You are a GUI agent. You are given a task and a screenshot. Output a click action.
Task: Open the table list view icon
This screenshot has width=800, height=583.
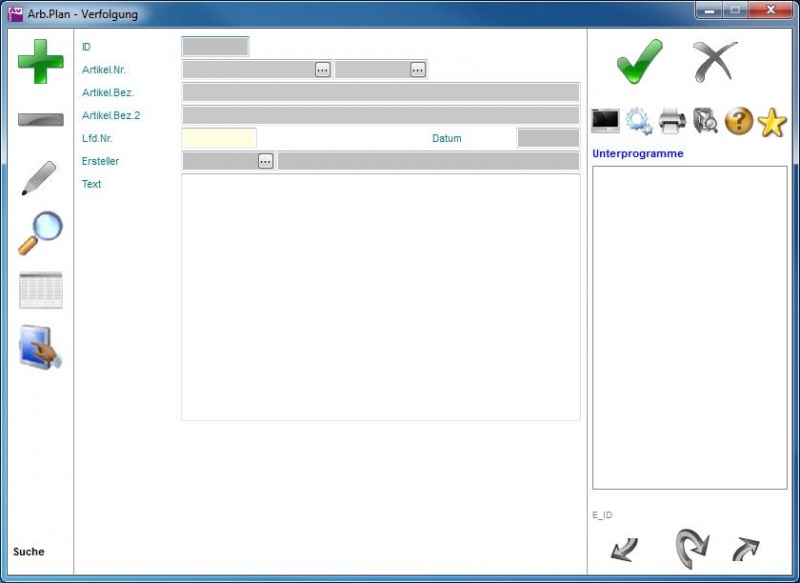pyautogui.click(x=40, y=290)
